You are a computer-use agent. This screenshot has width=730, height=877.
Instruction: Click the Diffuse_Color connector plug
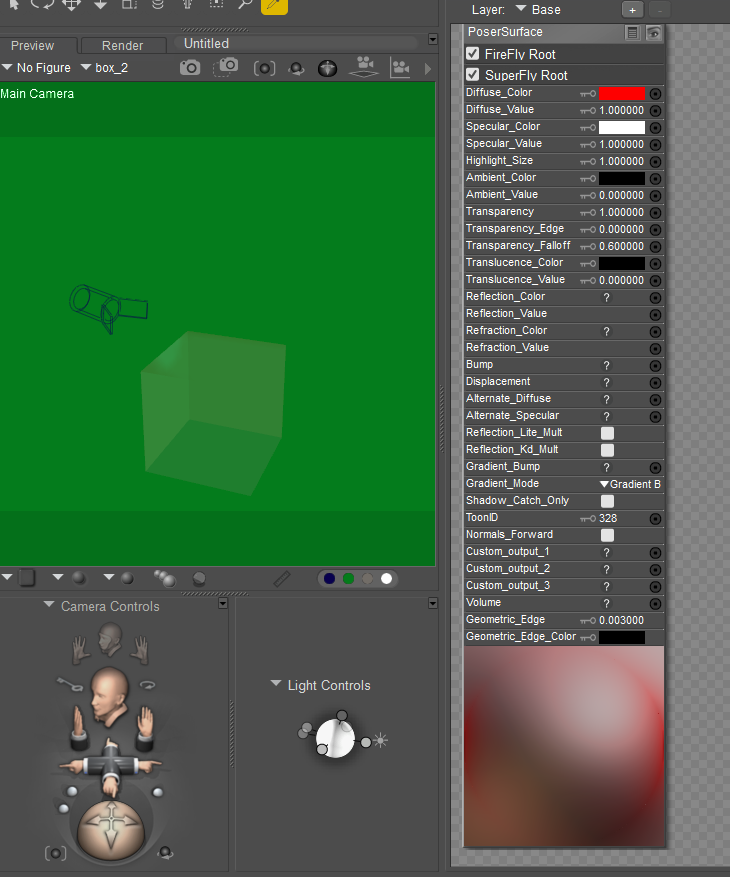coord(656,94)
